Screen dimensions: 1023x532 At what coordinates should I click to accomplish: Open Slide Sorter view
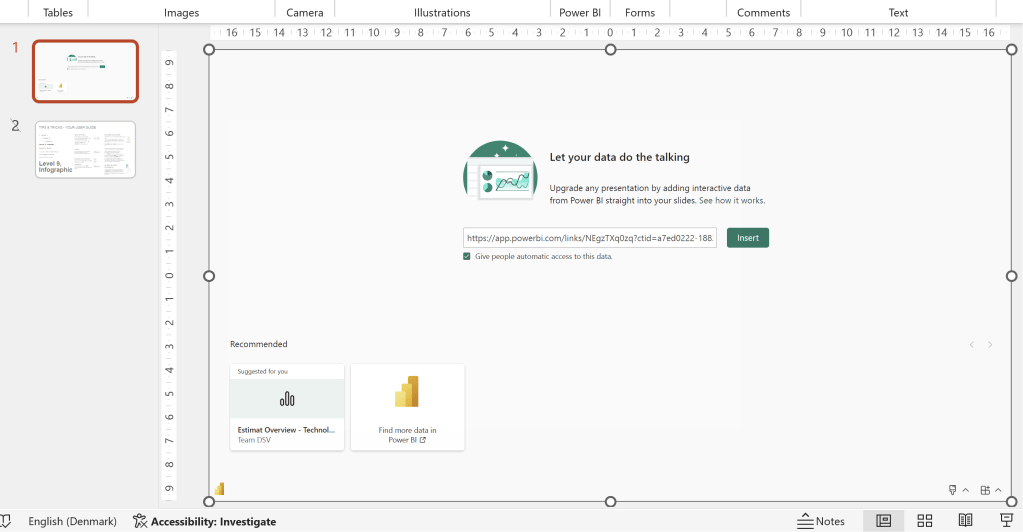click(924, 521)
